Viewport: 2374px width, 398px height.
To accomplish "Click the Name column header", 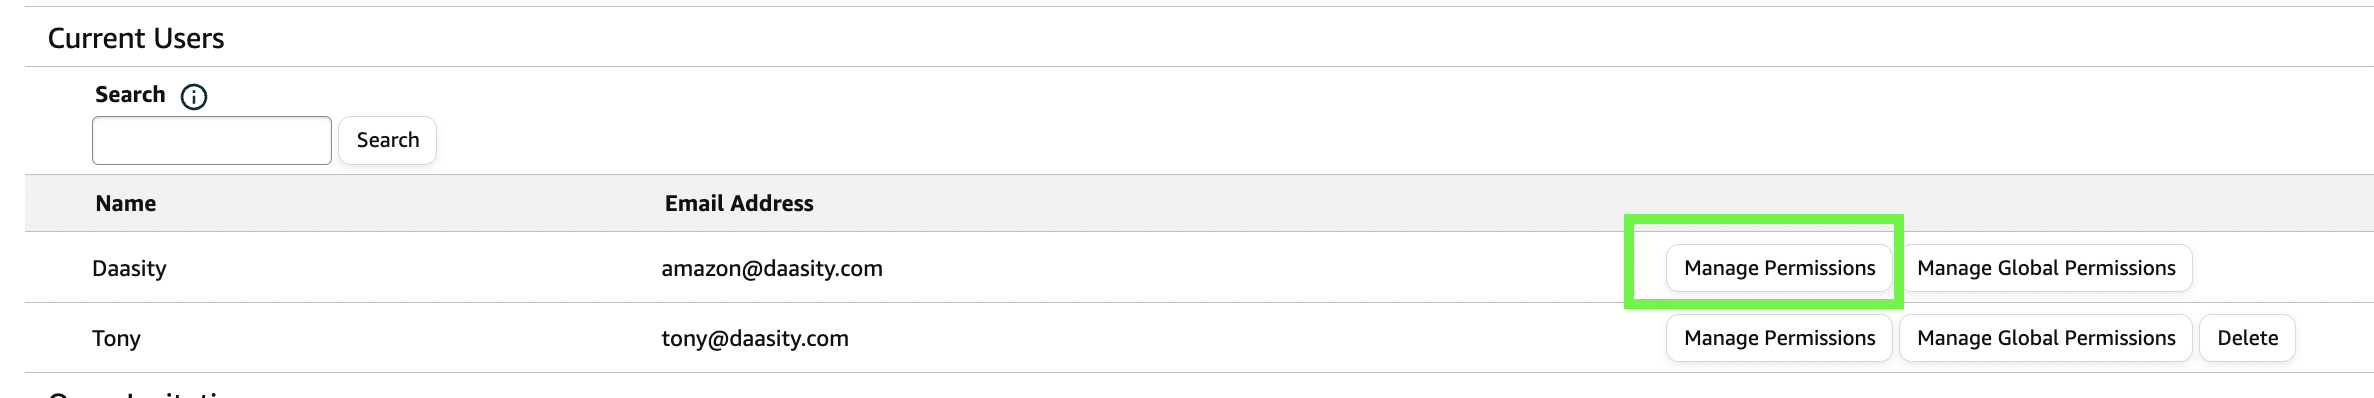I will 126,204.
